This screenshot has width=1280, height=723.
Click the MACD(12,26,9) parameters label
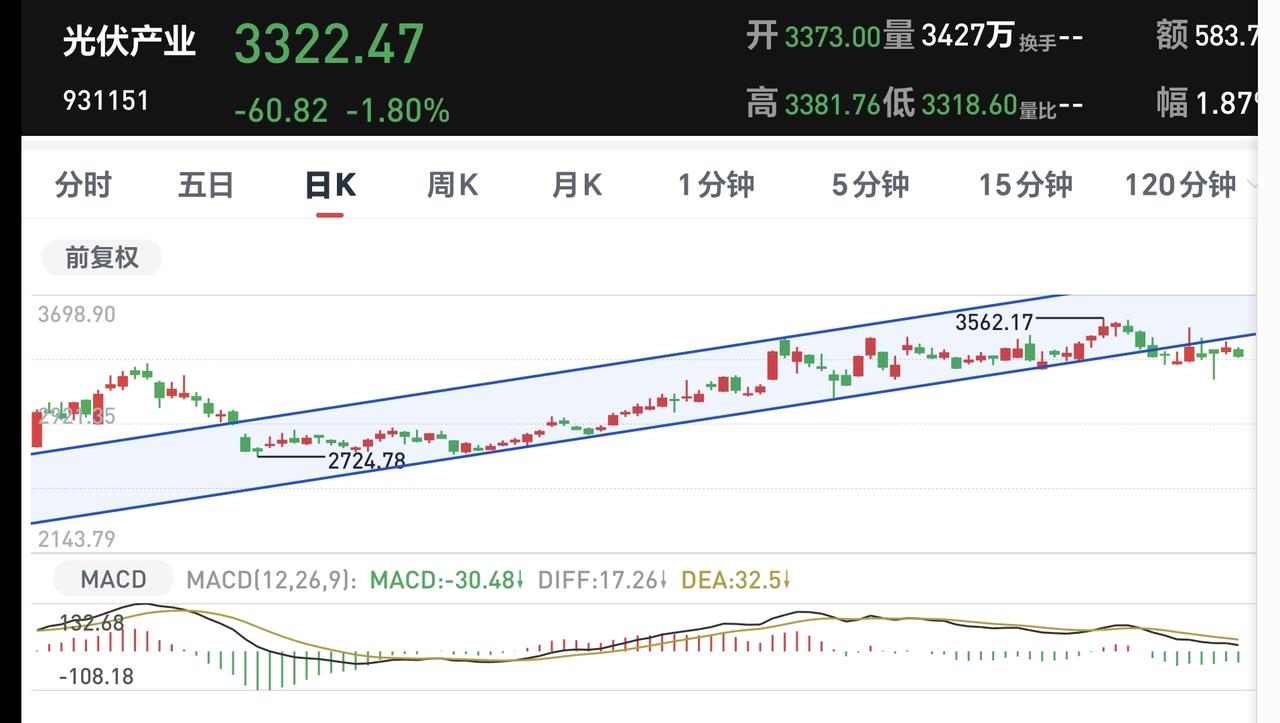tap(272, 580)
